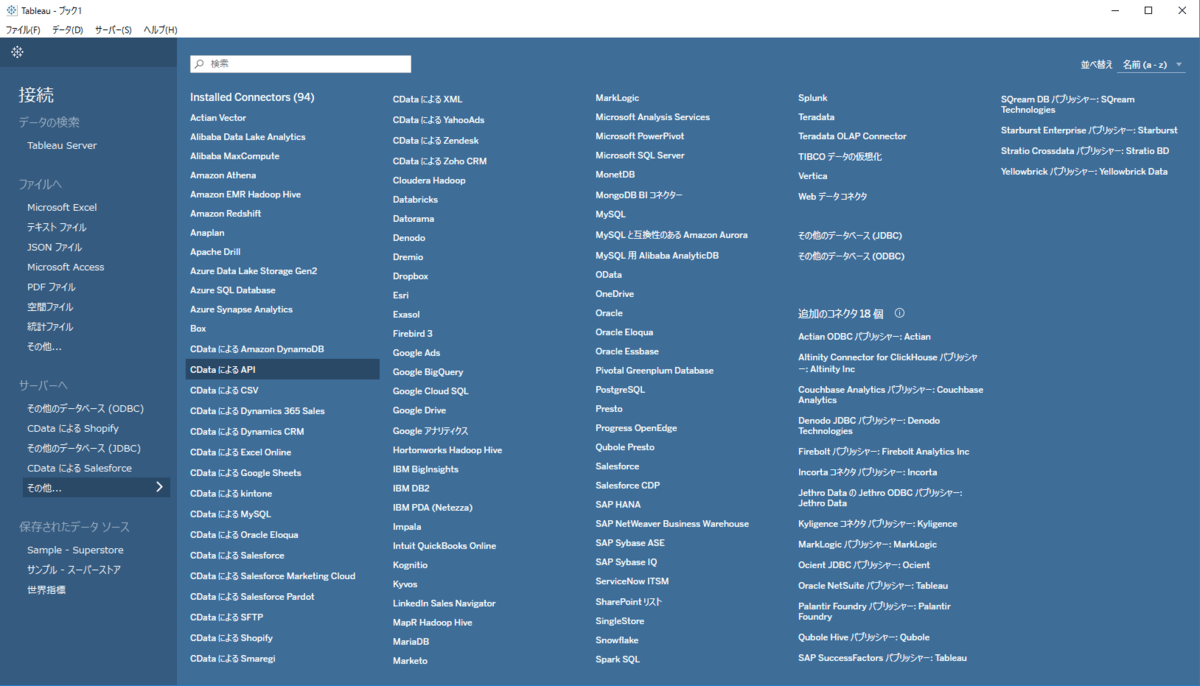The height and width of the screenshot is (686, 1200).
Task: Select その他のデータベース (JDBC) in connector list
Action: (851, 236)
